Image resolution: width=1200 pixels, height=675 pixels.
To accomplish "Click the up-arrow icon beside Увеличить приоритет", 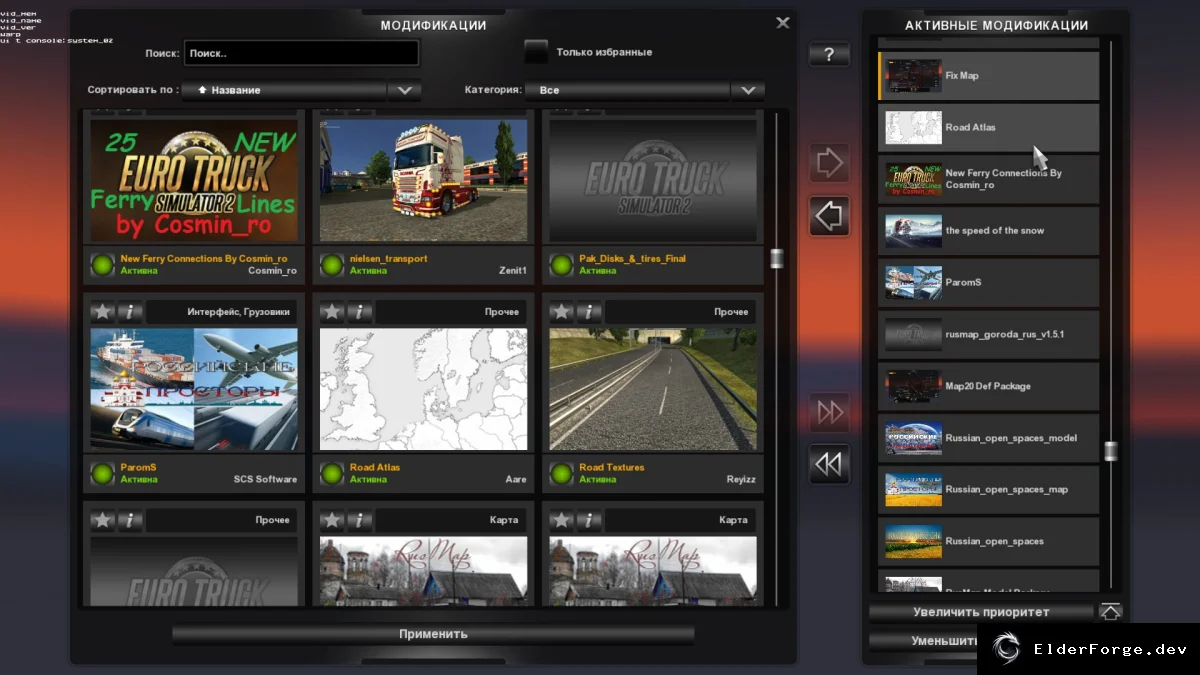I will [1110, 611].
